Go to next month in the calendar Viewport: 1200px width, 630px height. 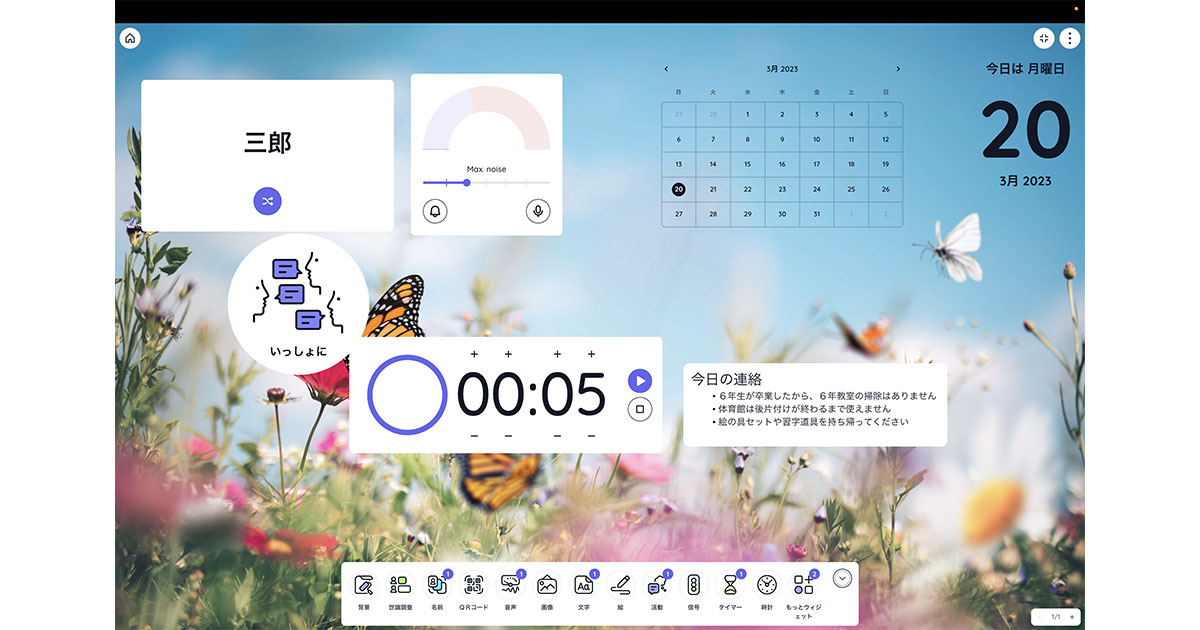pos(897,68)
